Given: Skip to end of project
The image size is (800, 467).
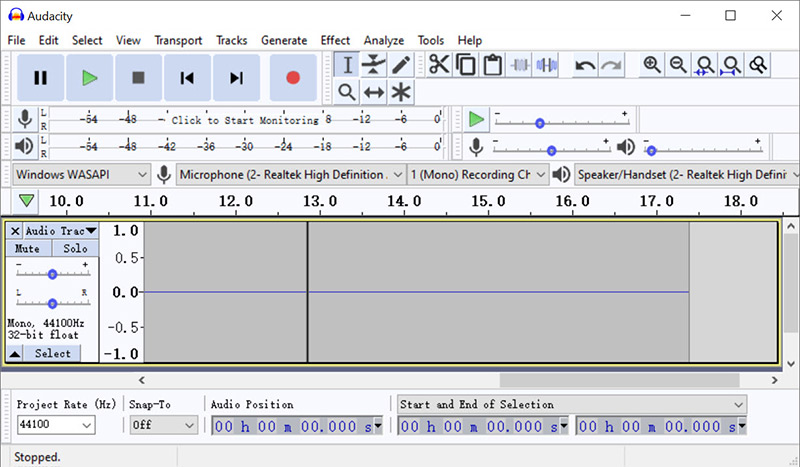Looking at the screenshot, I should point(236,78).
